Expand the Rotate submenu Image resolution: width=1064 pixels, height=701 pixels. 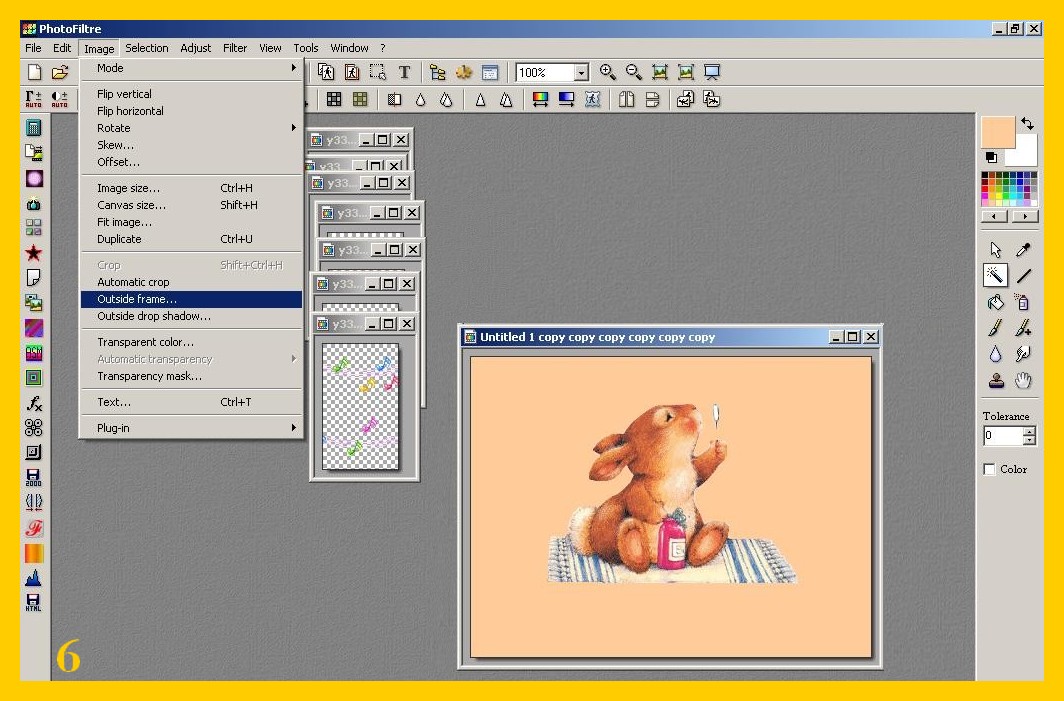[x=190, y=128]
